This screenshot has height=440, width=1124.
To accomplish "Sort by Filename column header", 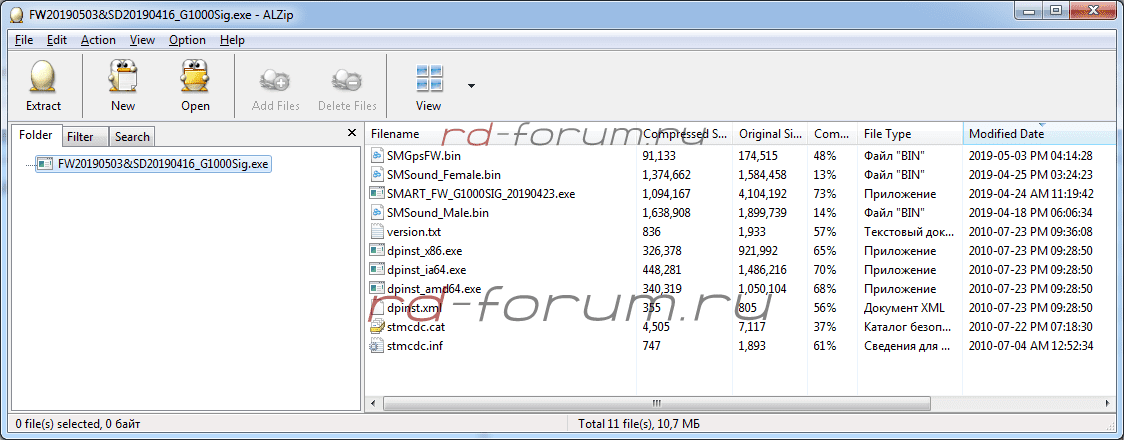I will coord(500,133).
